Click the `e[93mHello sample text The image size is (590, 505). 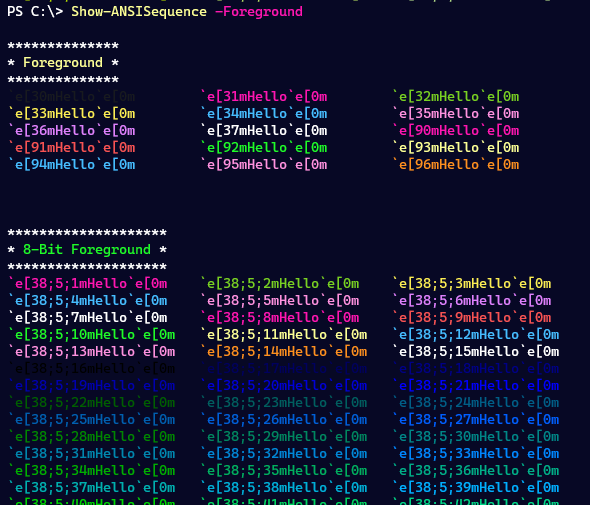[456, 148]
